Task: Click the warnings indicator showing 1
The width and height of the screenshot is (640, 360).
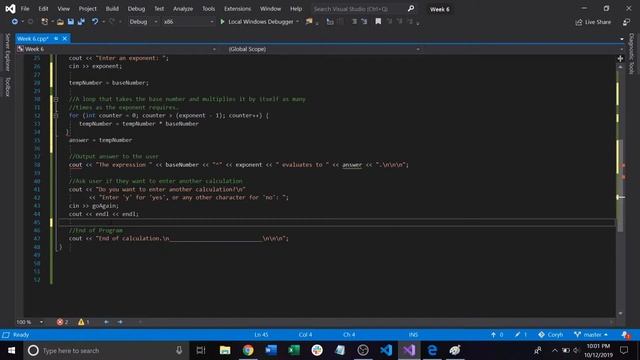Action: pos(84,322)
